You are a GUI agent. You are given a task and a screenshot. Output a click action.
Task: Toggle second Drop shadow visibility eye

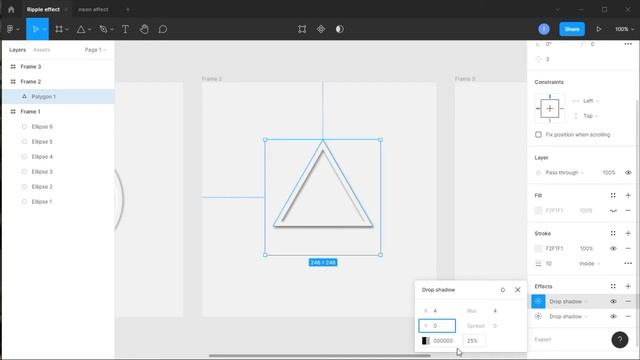[613, 316]
